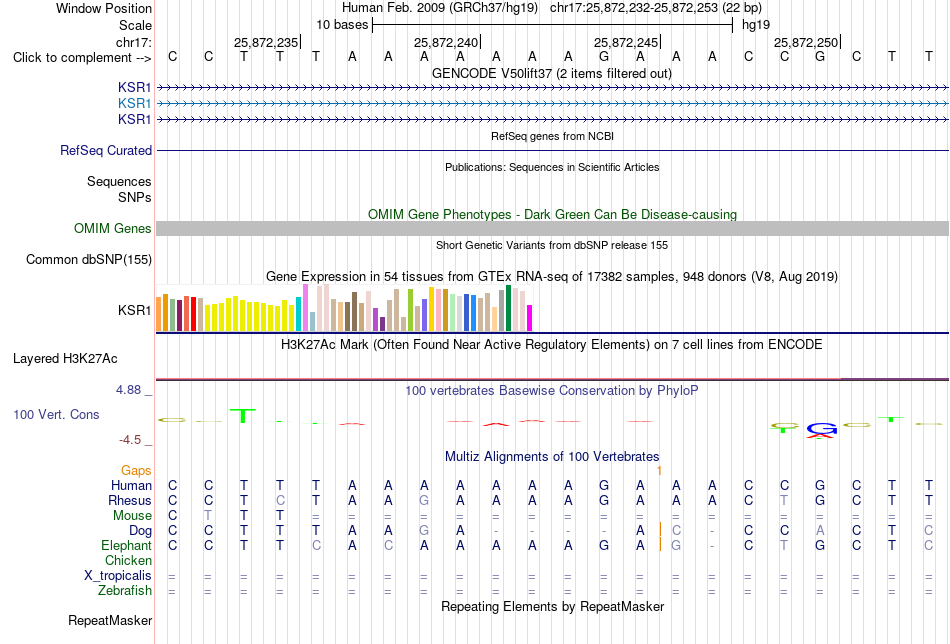
Task: Click the 'Click to complement -->' label
Action: [x=82, y=58]
